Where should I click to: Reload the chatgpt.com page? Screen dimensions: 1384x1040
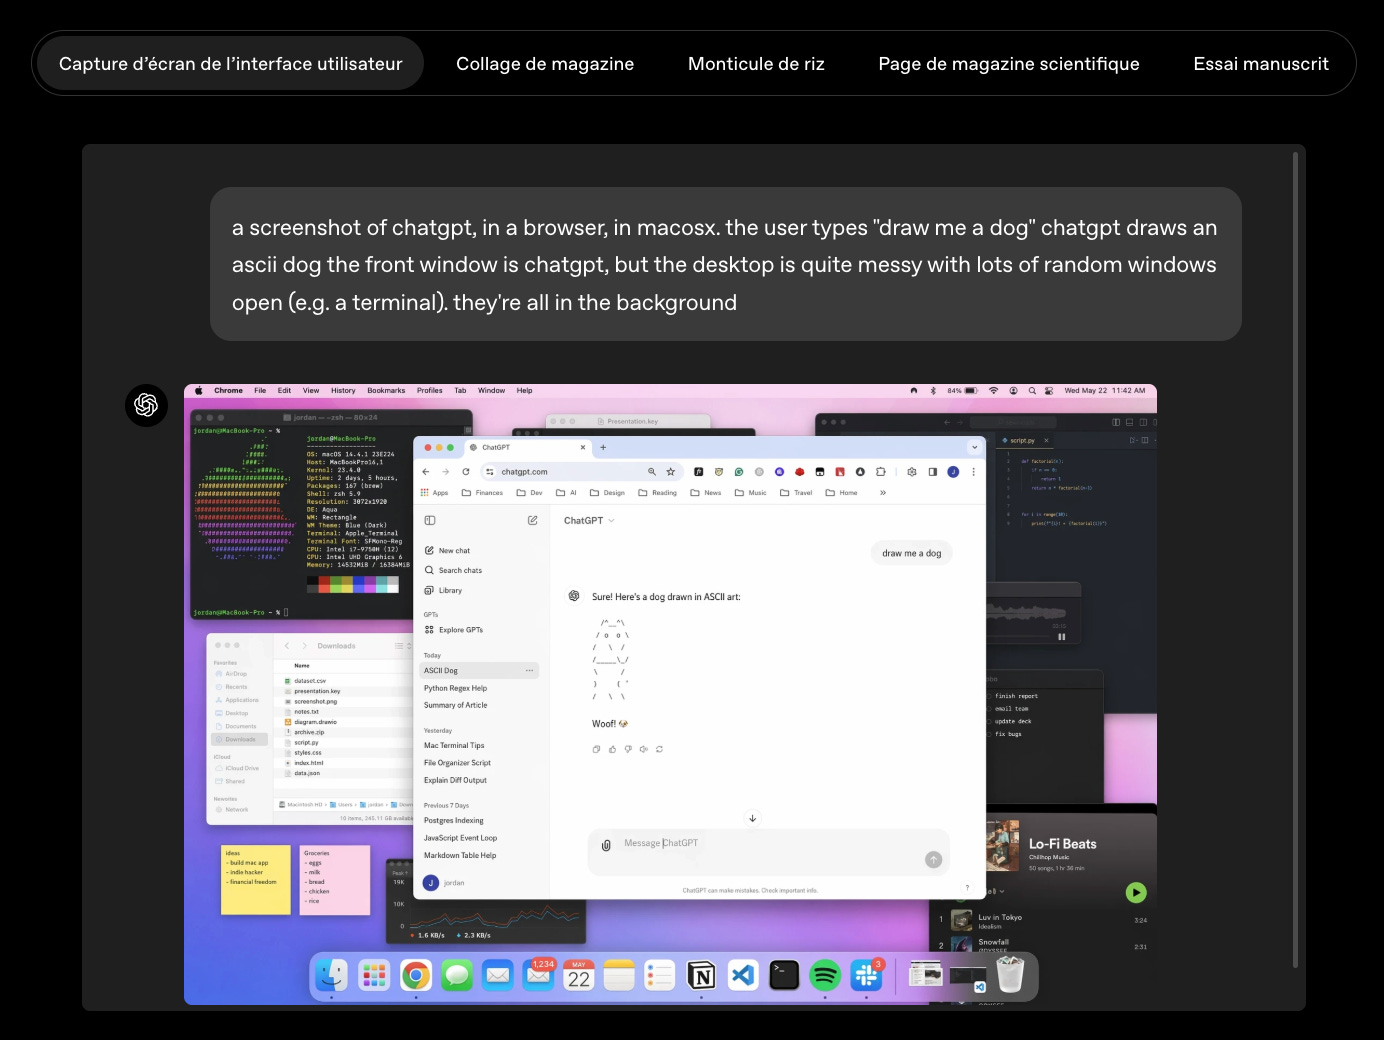(x=466, y=472)
